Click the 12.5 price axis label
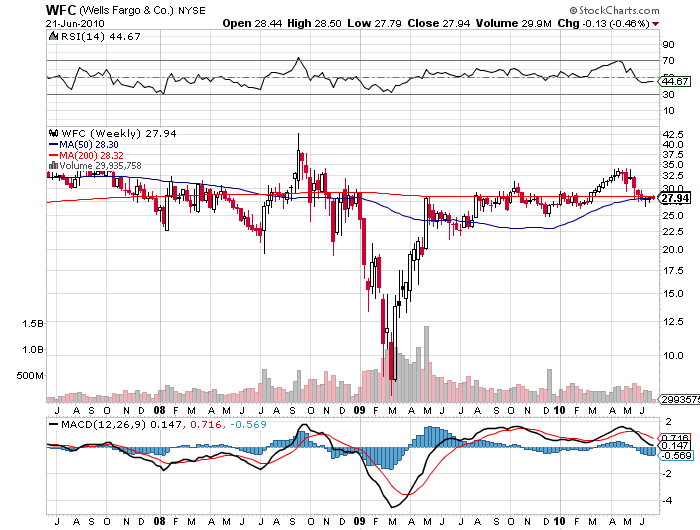The height and width of the screenshot is (530, 700). (673, 322)
